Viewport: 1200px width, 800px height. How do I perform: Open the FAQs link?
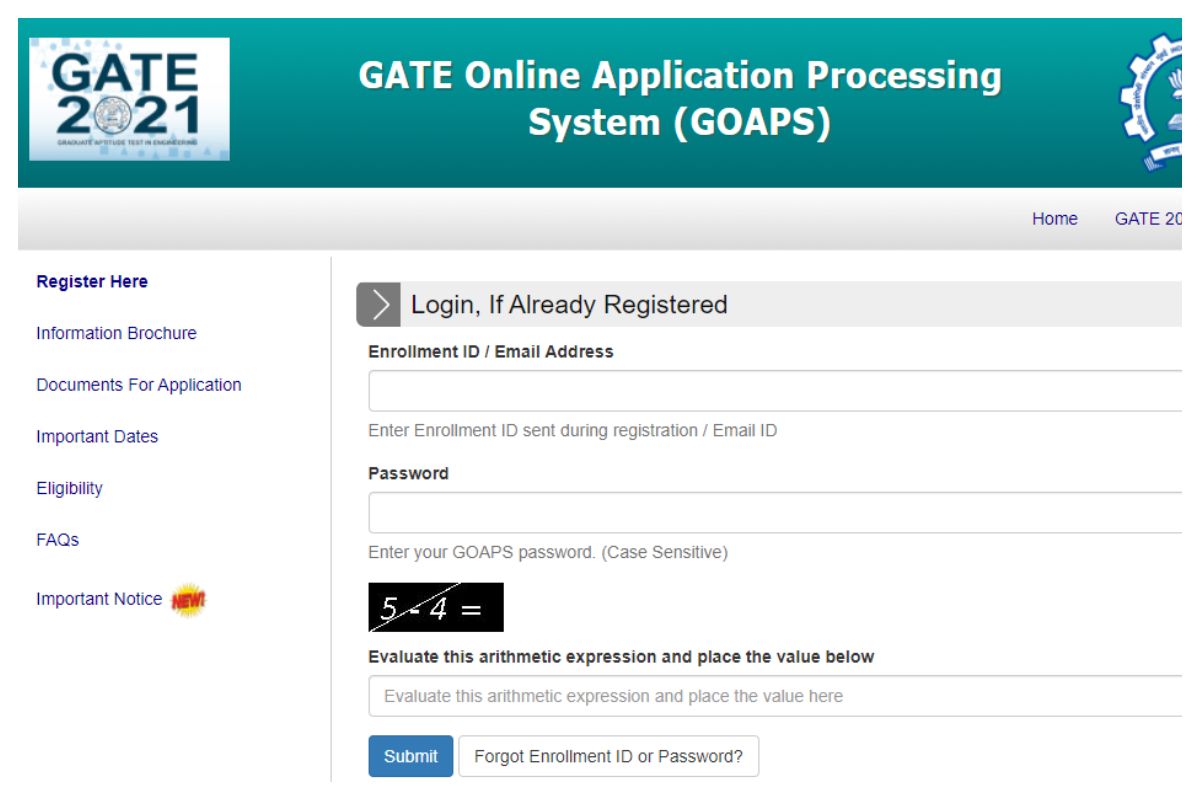tap(57, 540)
